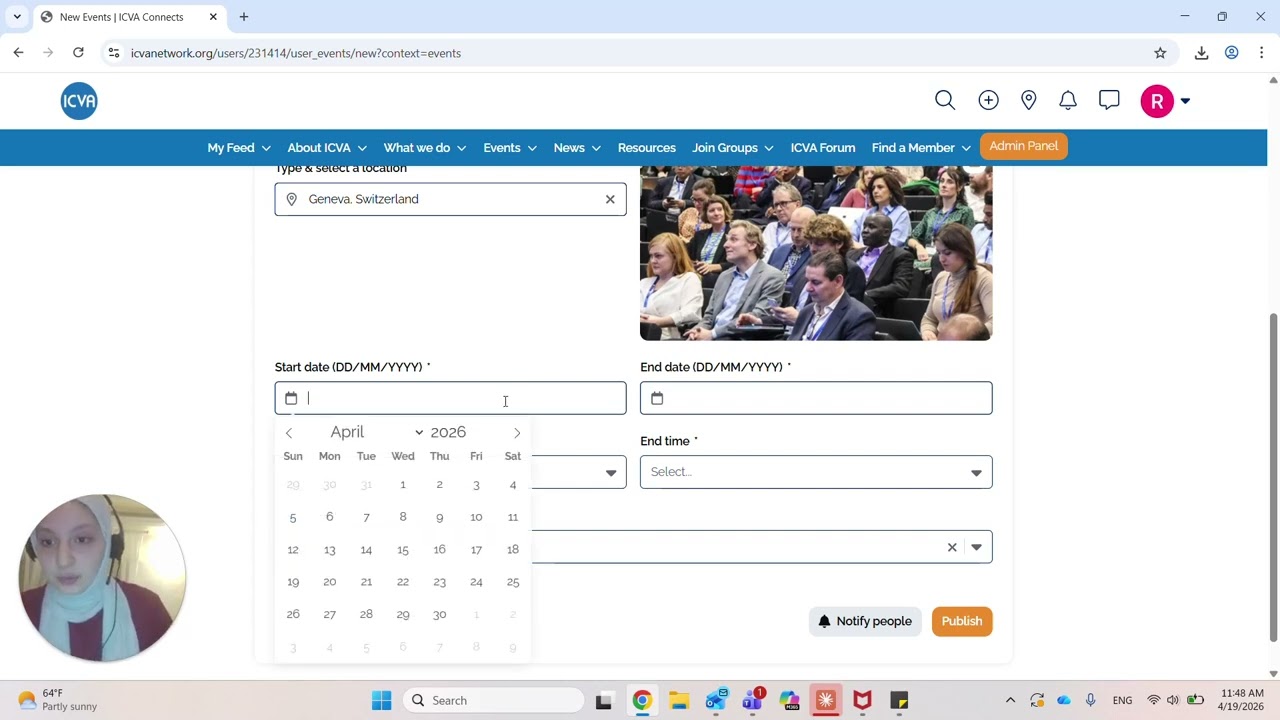Open the weather widget showing 64°F
This screenshot has width=1280, height=720.
click(x=58, y=700)
